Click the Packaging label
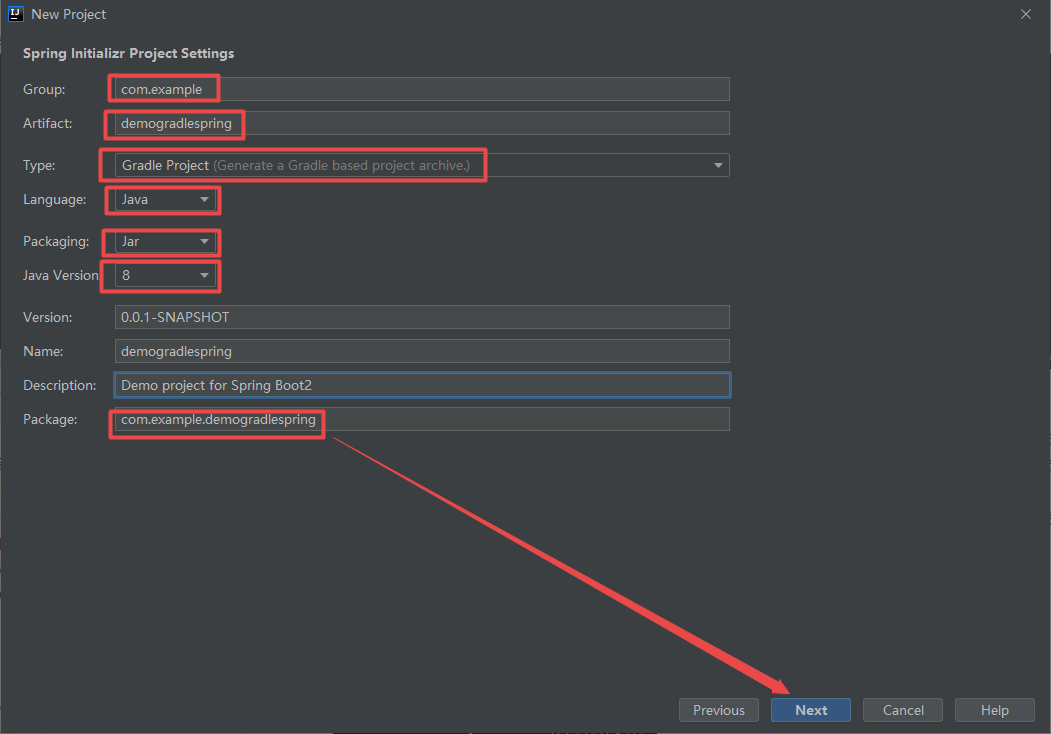Image resolution: width=1051 pixels, height=734 pixels. point(56,241)
